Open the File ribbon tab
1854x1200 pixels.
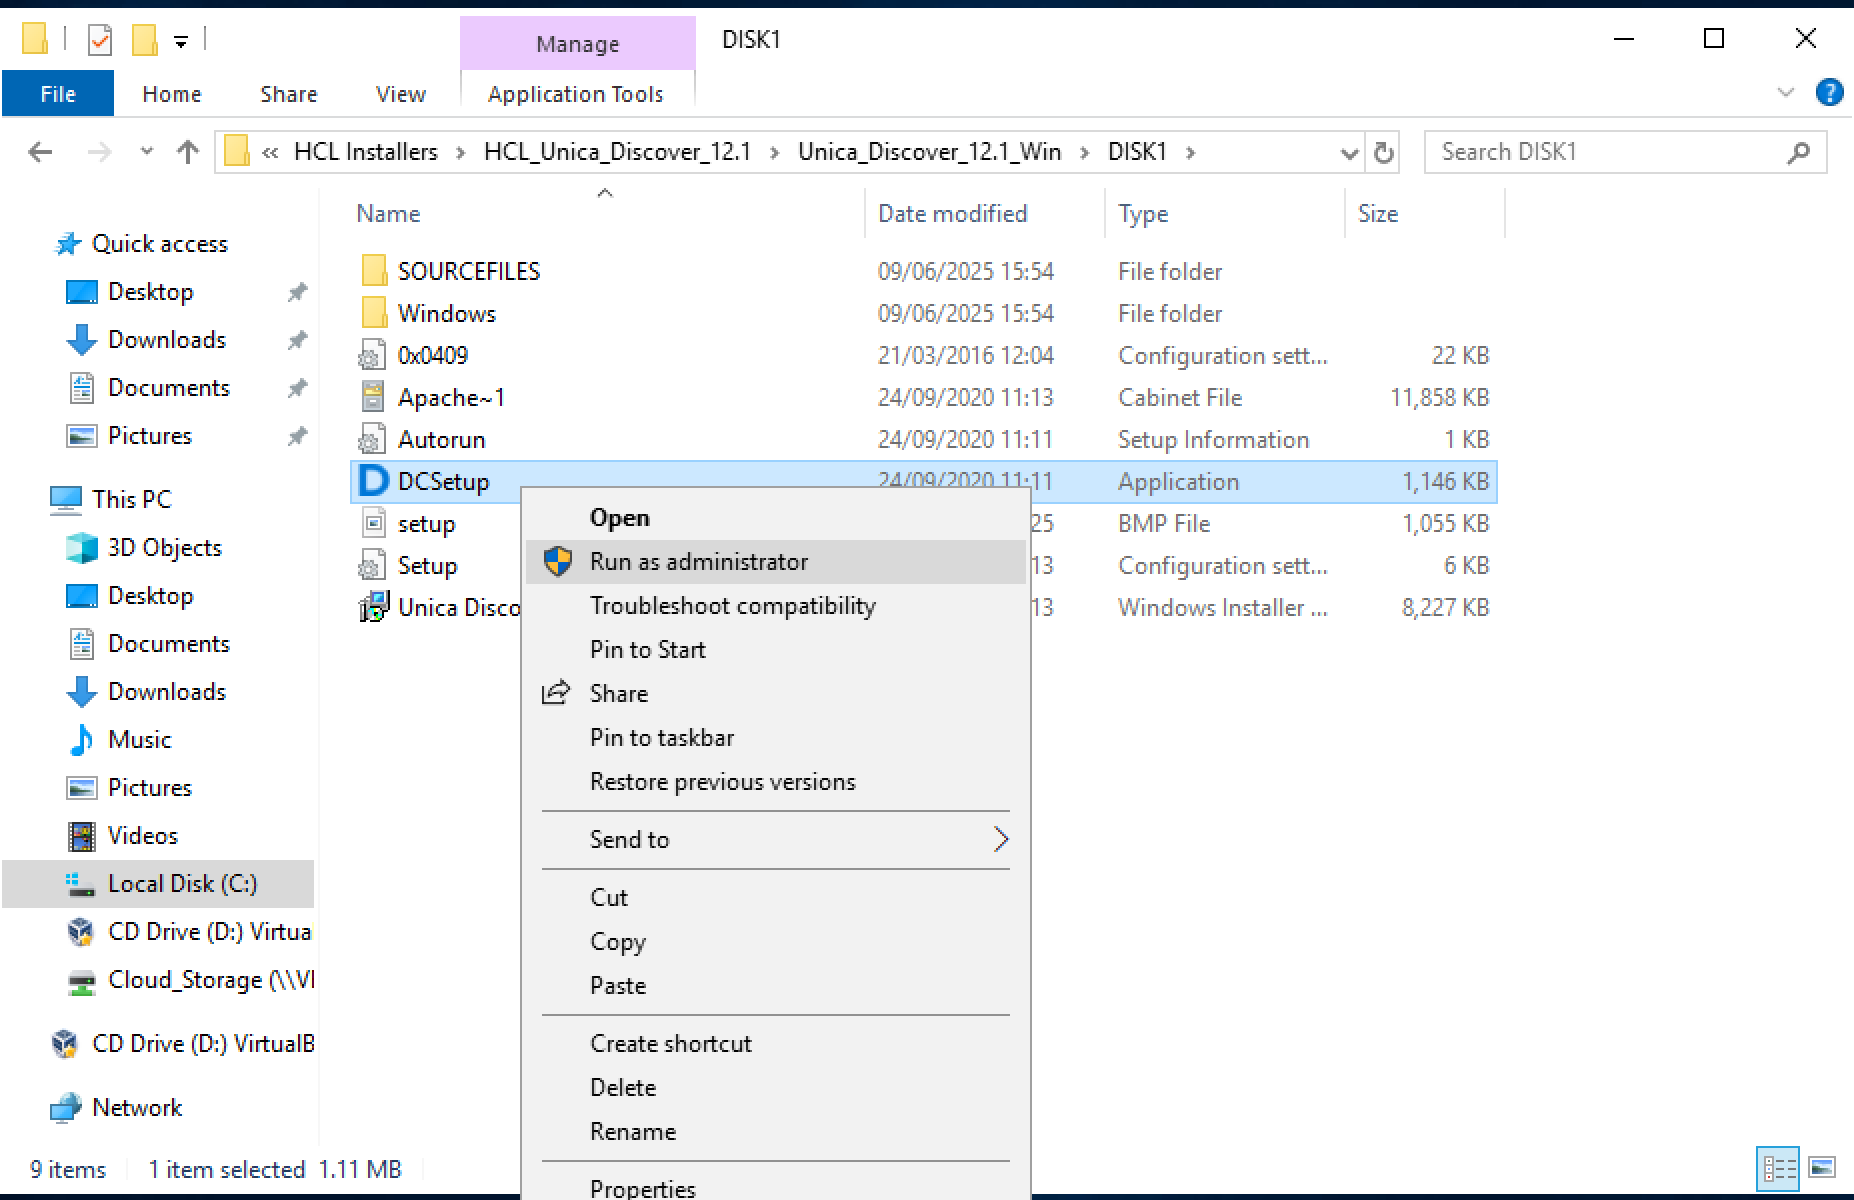pos(58,94)
